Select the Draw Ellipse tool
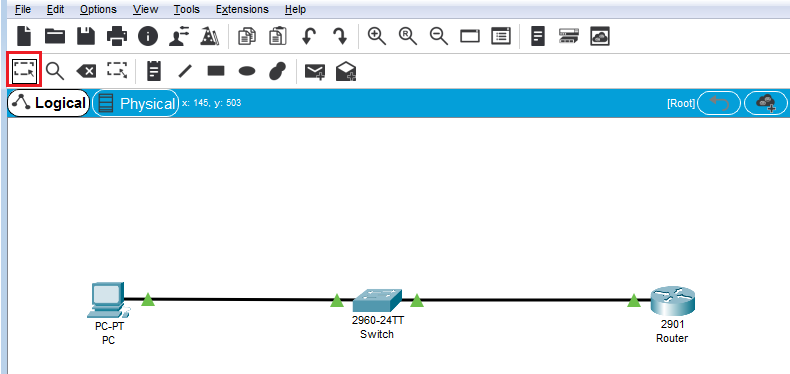Image resolution: width=790 pixels, height=374 pixels. coord(246,71)
